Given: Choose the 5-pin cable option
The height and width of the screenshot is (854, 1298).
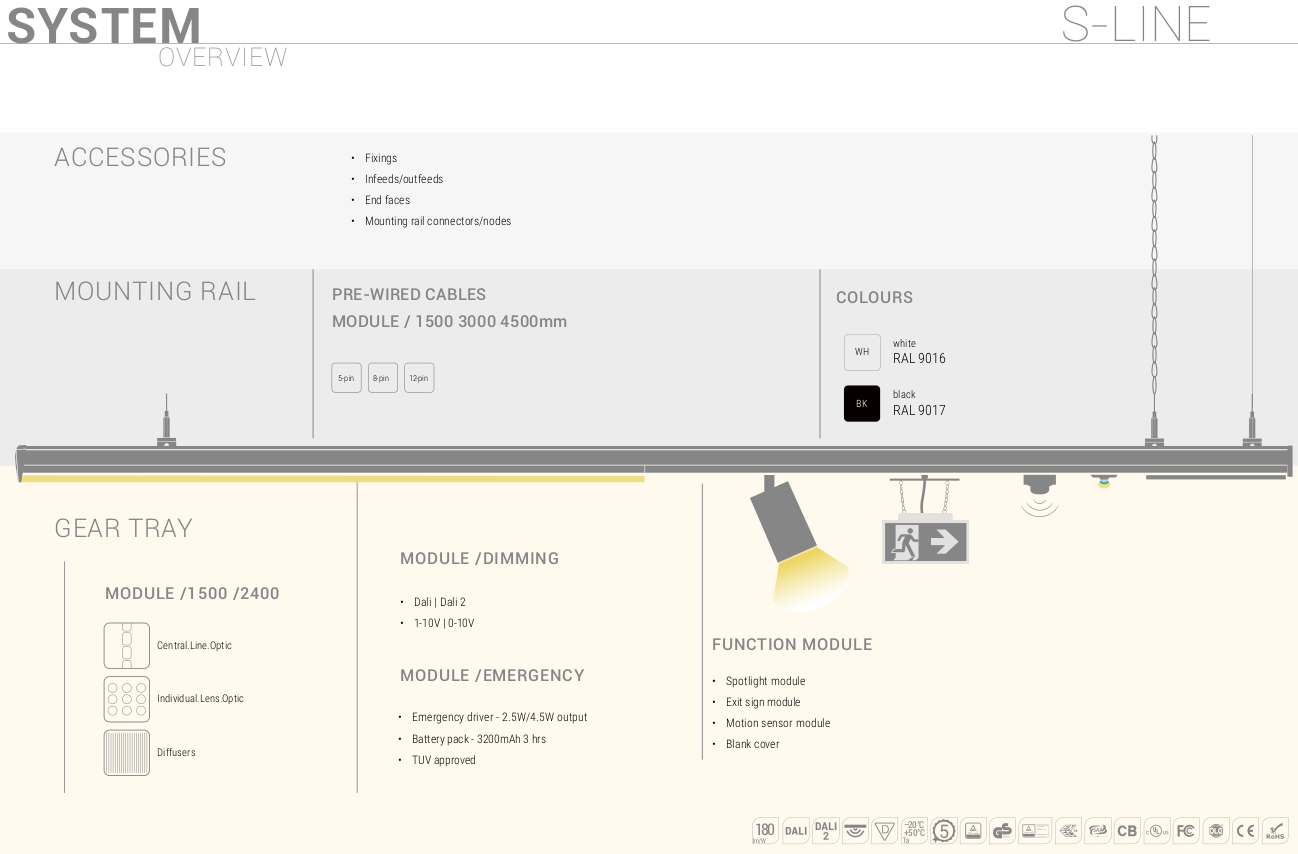Looking at the screenshot, I should click(346, 378).
